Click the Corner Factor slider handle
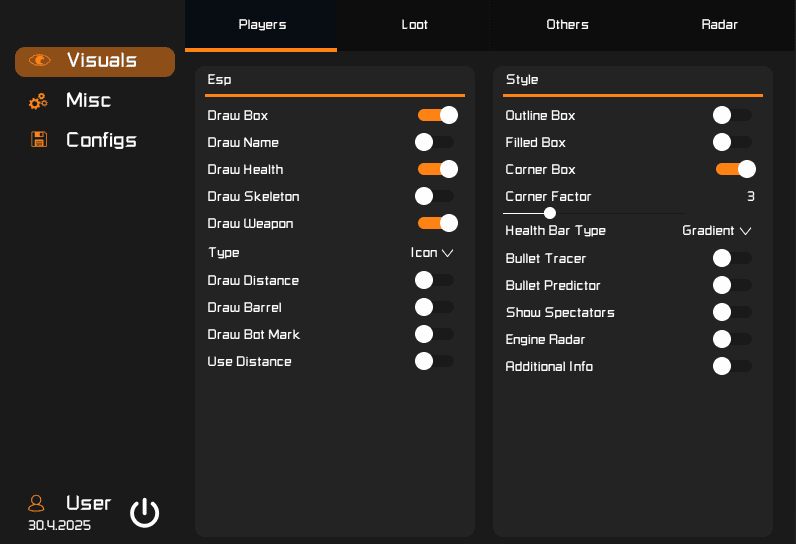796x544 pixels. coord(550,213)
